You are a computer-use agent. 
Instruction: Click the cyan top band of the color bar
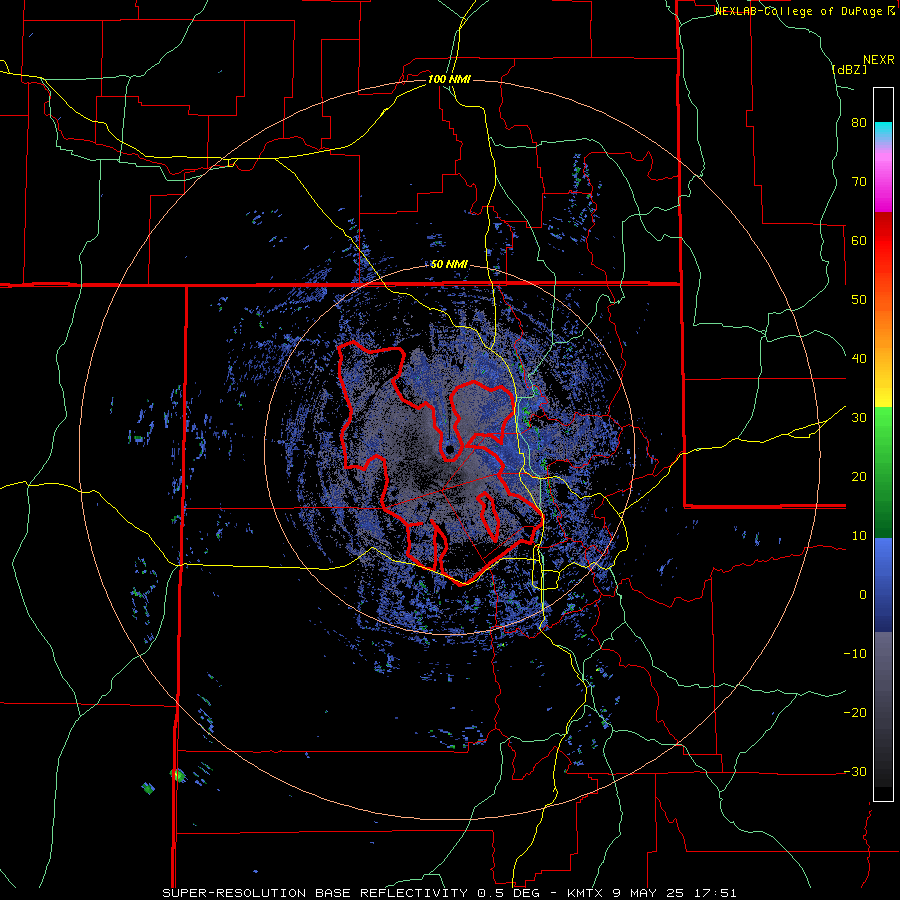(883, 130)
